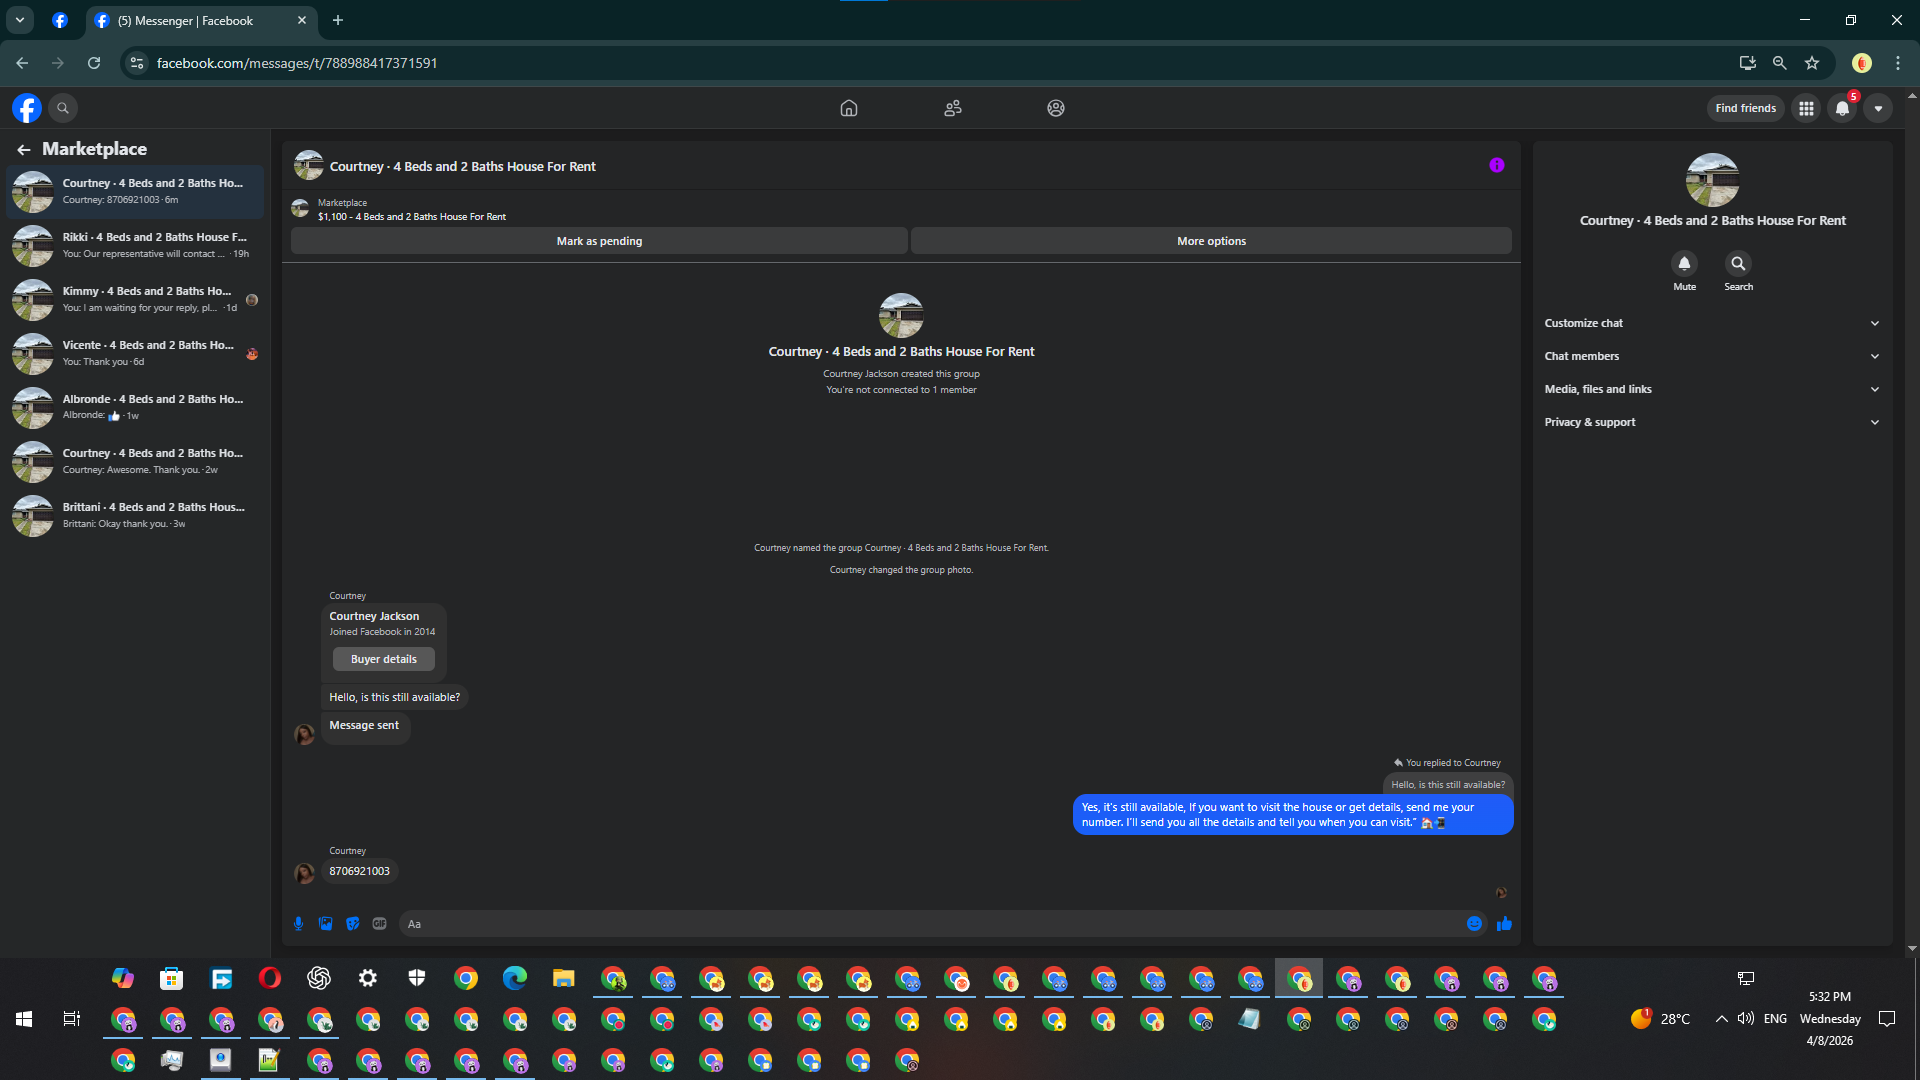Open the GIF picker icon
The width and height of the screenshot is (1920, 1080).
click(379, 924)
